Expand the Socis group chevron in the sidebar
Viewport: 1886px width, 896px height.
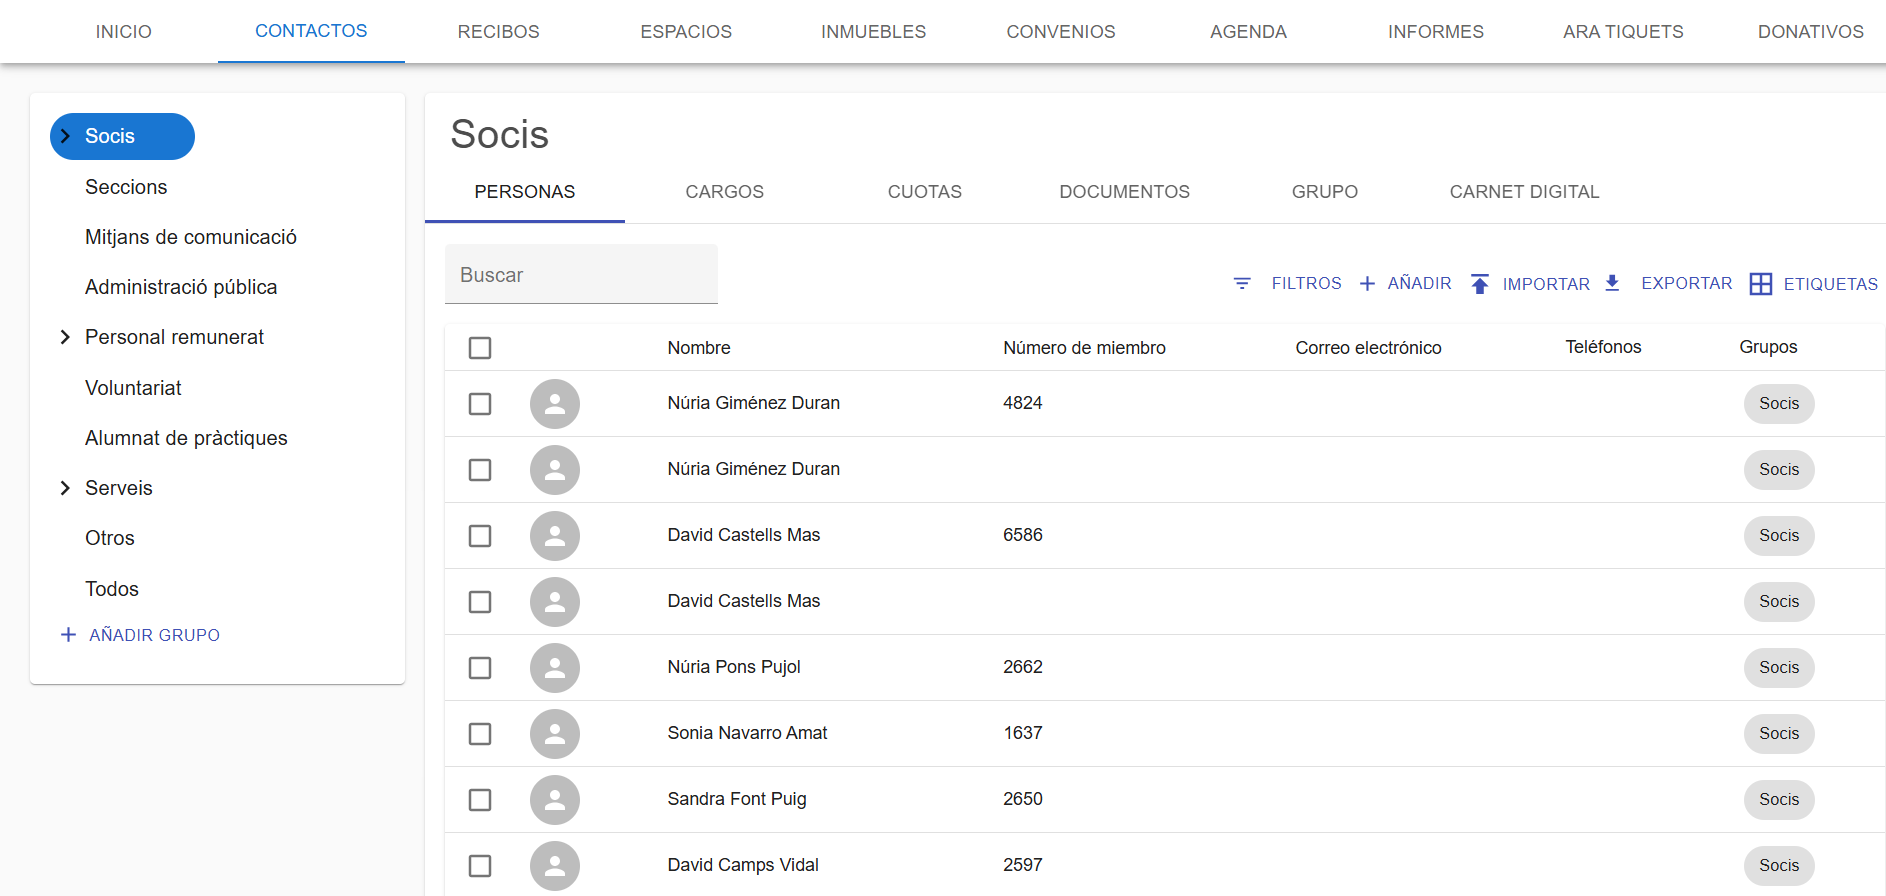coord(65,136)
